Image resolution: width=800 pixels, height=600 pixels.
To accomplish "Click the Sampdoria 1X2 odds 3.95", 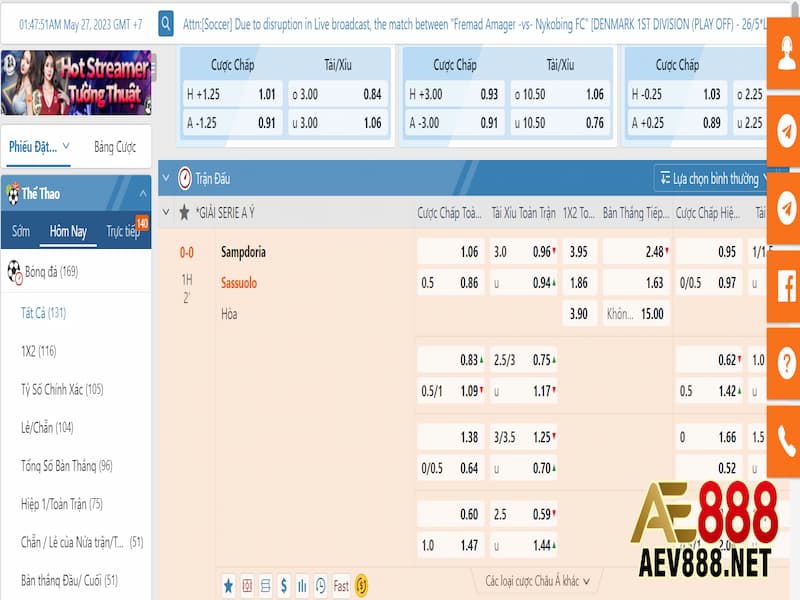I will click(x=580, y=252).
